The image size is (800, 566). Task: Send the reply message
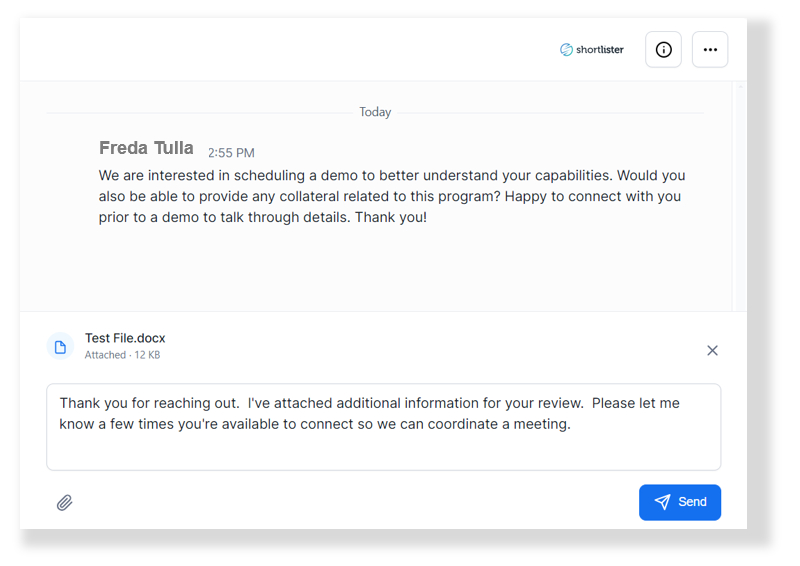tap(680, 502)
